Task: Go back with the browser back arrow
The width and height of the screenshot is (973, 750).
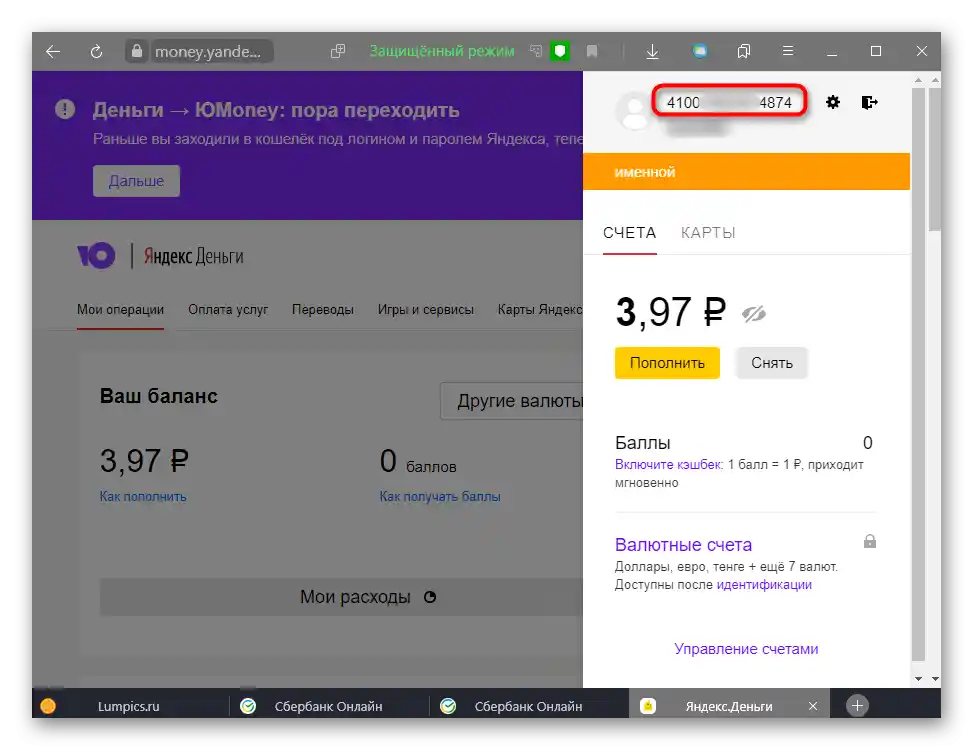Action: [53, 51]
